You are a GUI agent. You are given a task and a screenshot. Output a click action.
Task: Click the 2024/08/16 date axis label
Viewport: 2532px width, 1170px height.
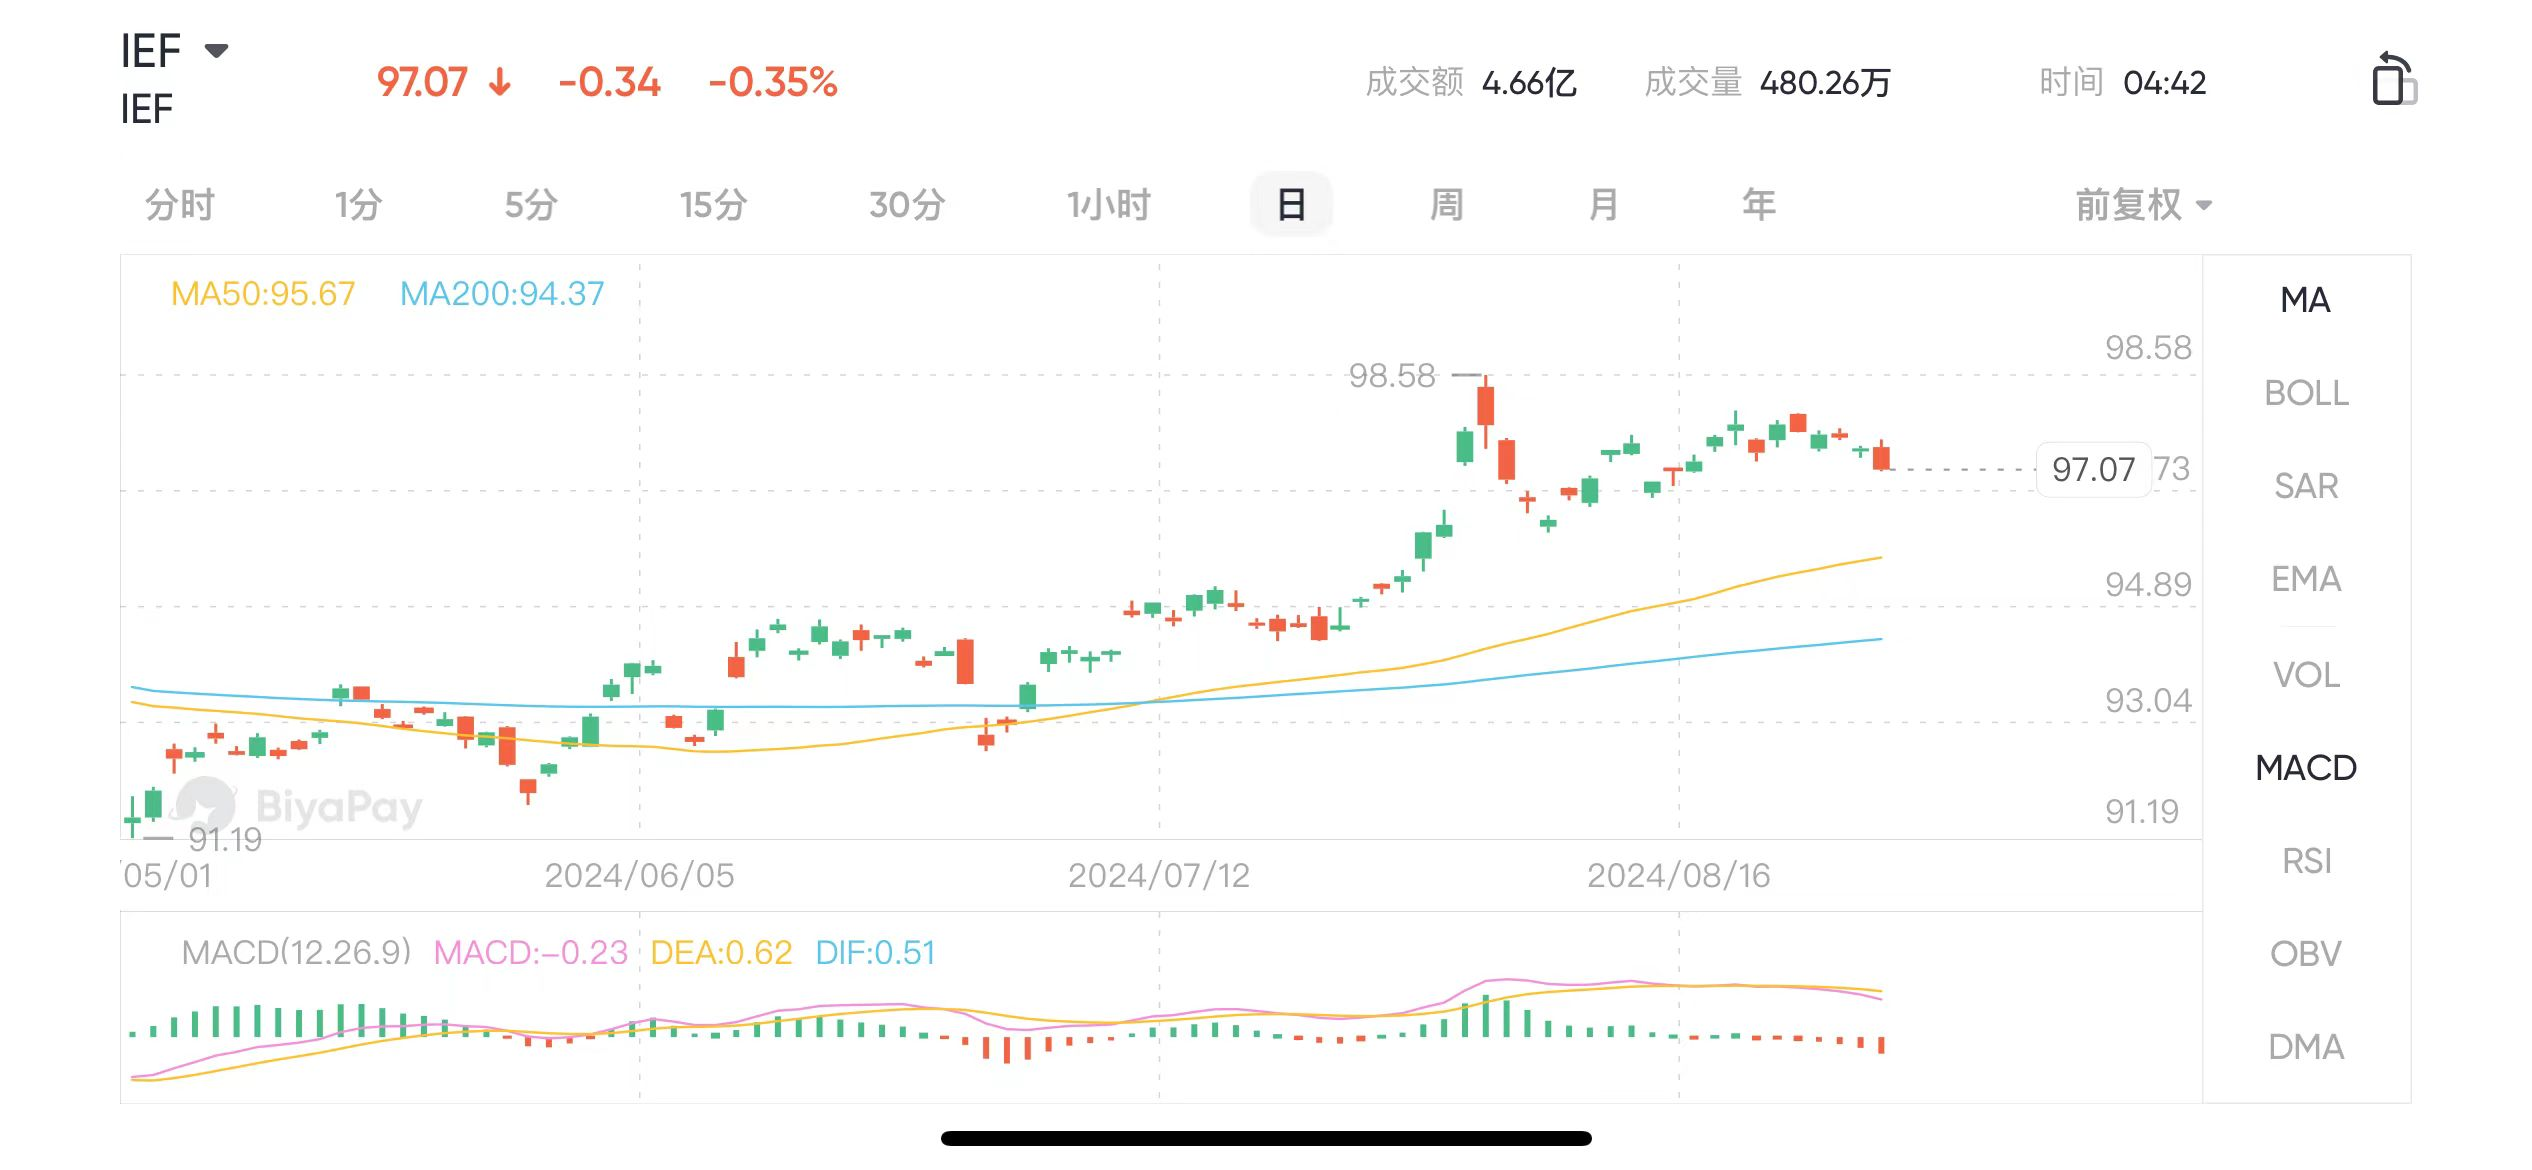coord(1678,876)
